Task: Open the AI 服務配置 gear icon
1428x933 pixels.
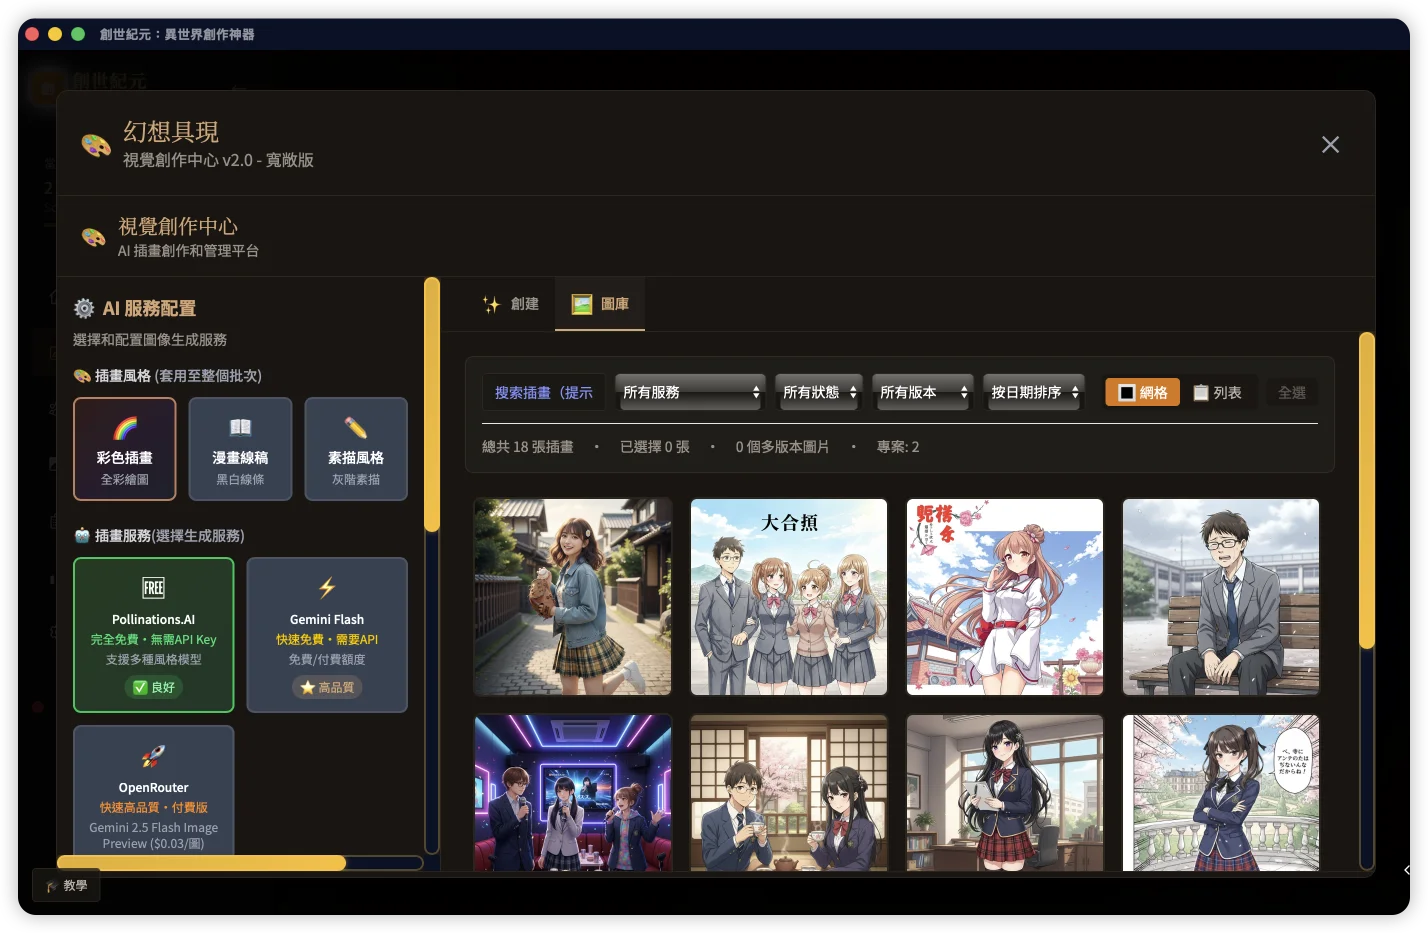Action: tap(84, 307)
